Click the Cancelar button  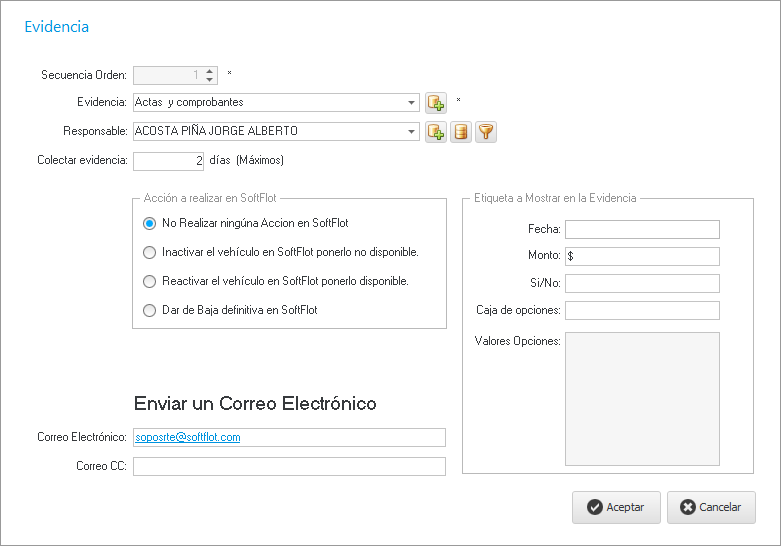point(711,507)
